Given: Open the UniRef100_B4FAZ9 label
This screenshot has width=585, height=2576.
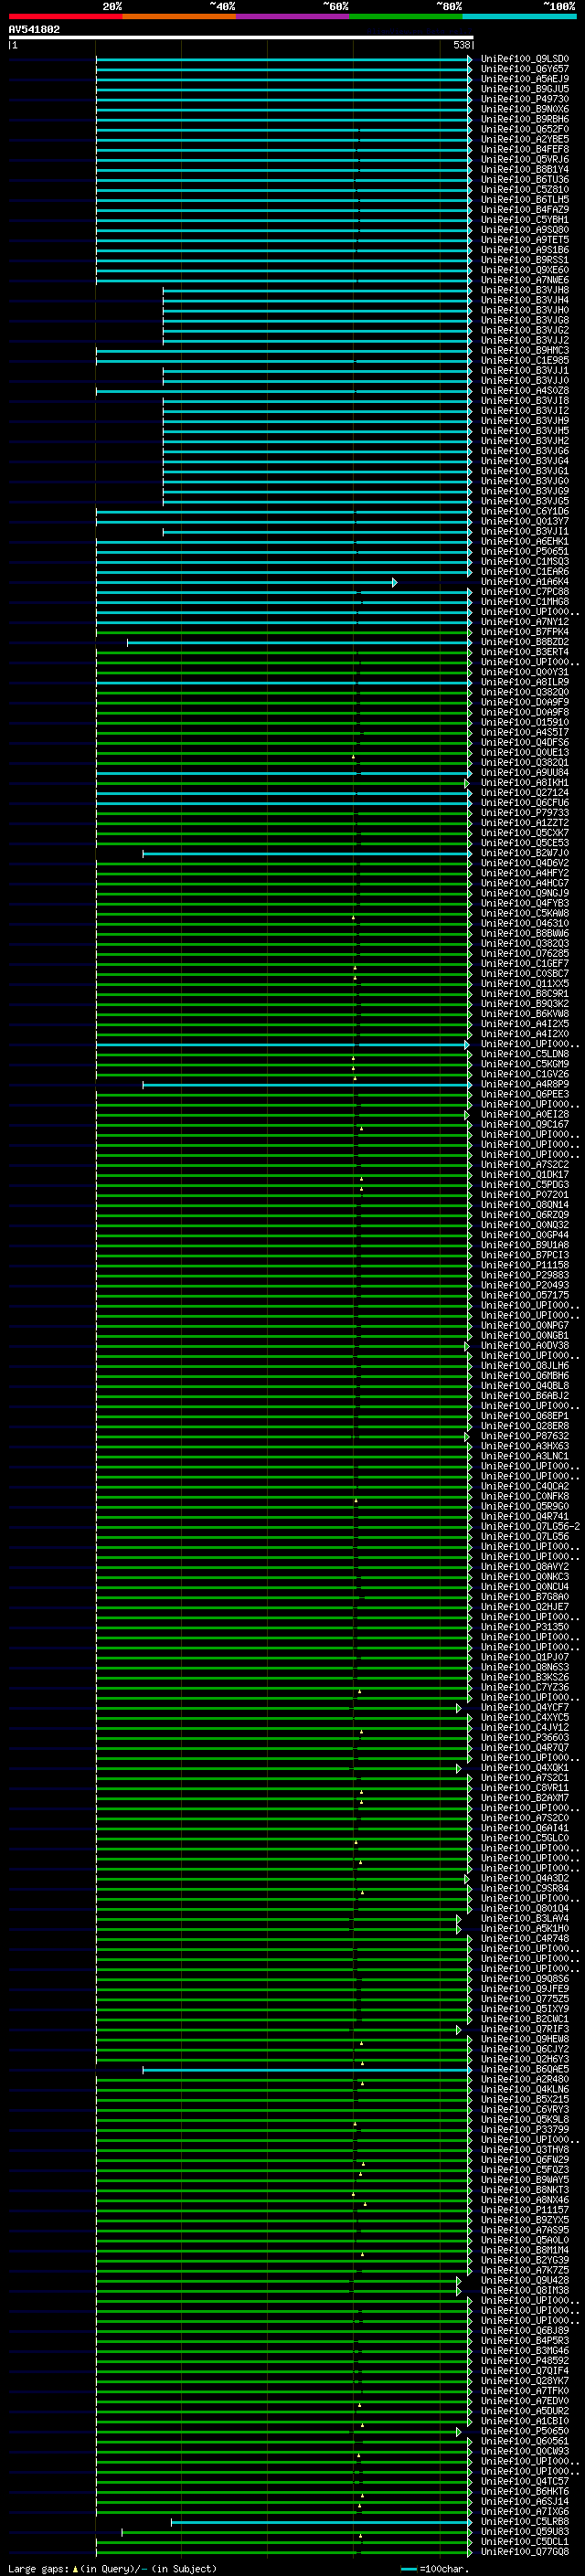Looking at the screenshot, I should click(x=524, y=210).
